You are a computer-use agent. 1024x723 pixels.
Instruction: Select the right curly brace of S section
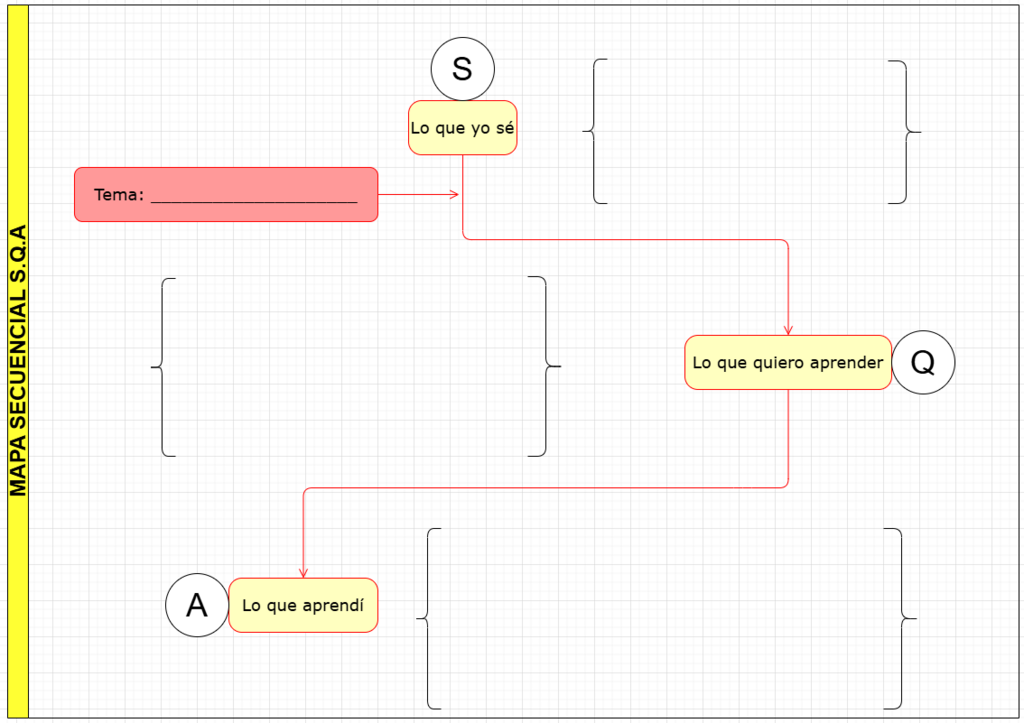pyautogui.click(x=904, y=132)
